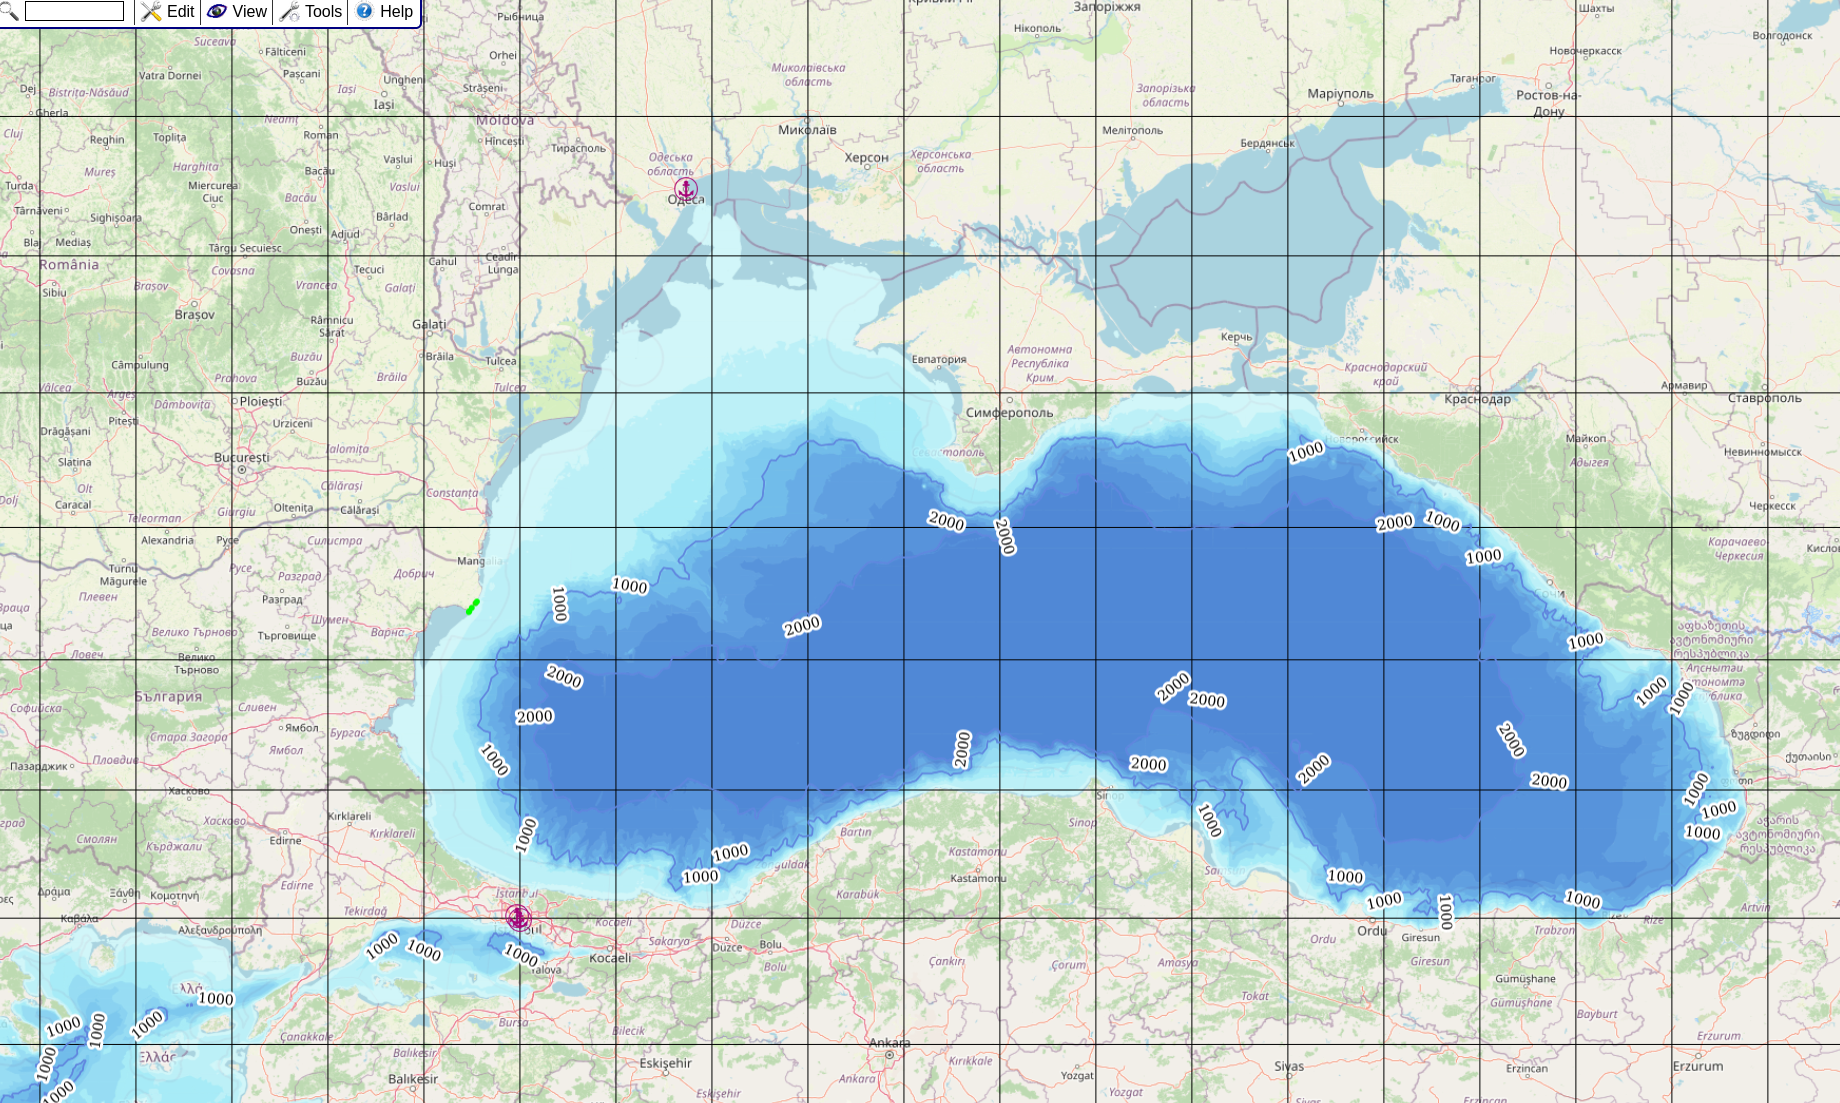Click the 'Маріуполь' city label
The height and width of the screenshot is (1103, 1840).
pos(1340,94)
